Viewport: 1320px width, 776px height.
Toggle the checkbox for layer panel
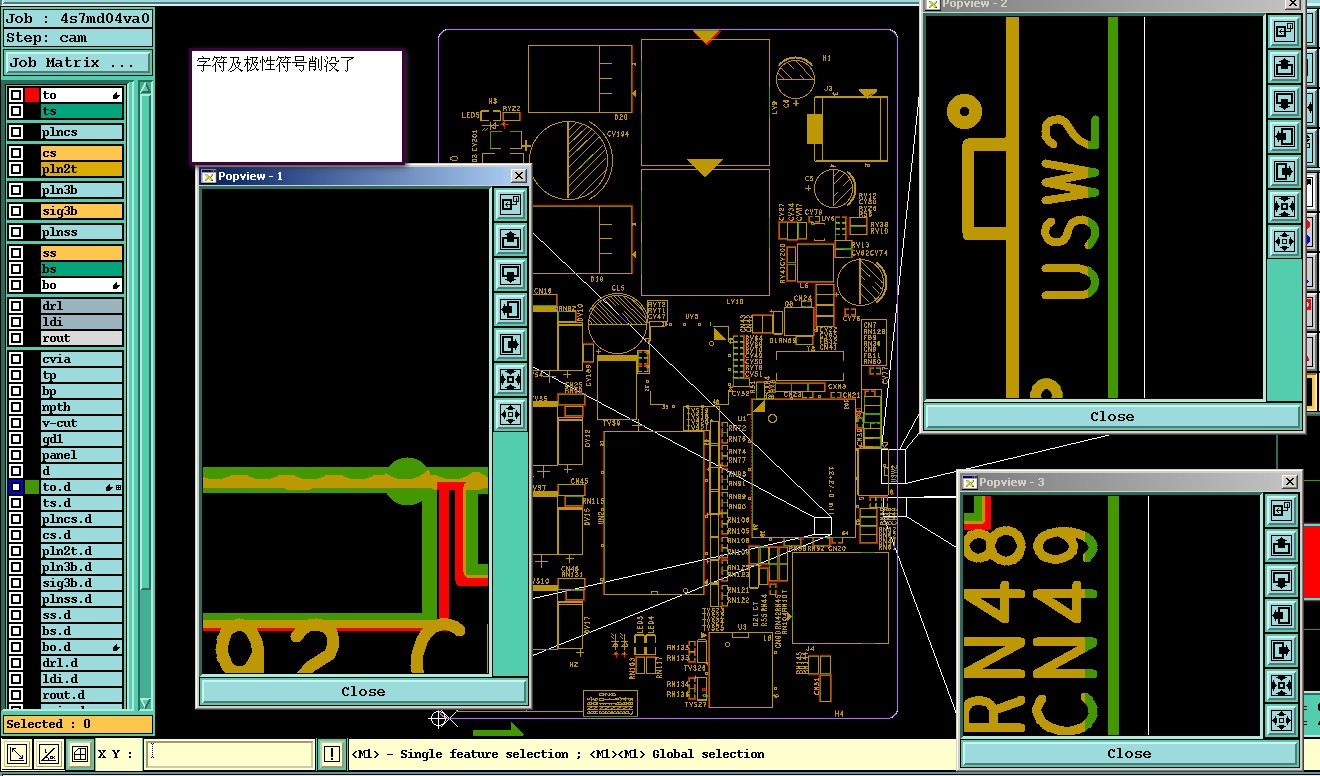pos(16,455)
